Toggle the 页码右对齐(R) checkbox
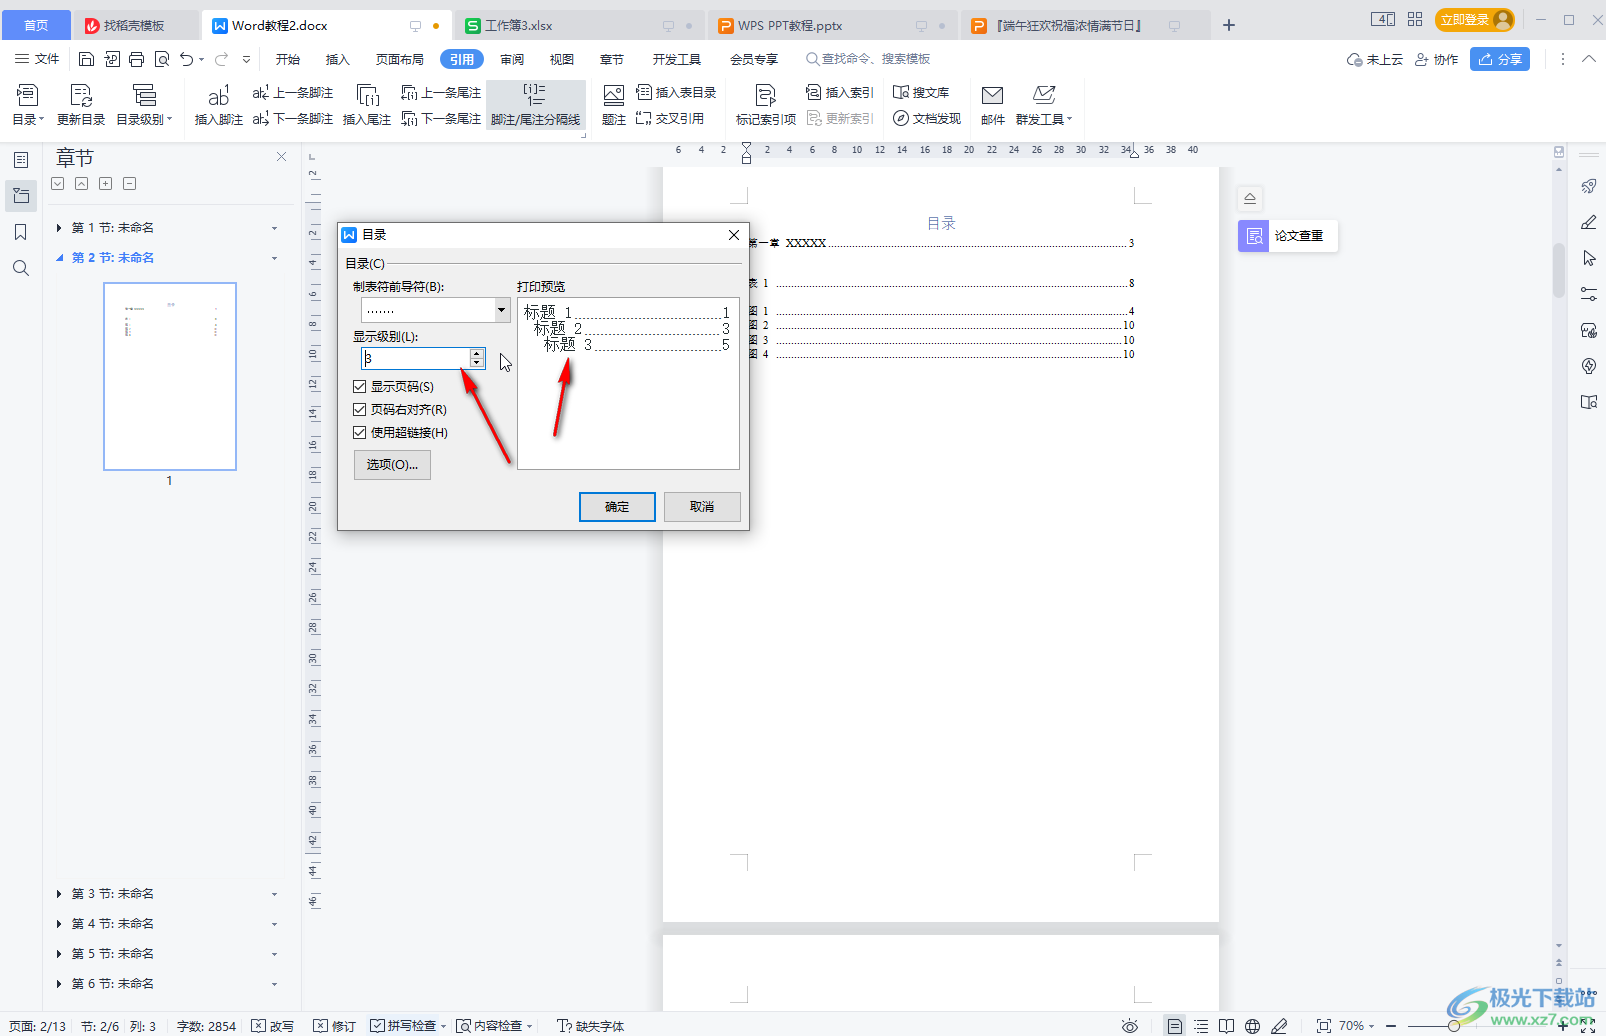The image size is (1606, 1036). 360,409
